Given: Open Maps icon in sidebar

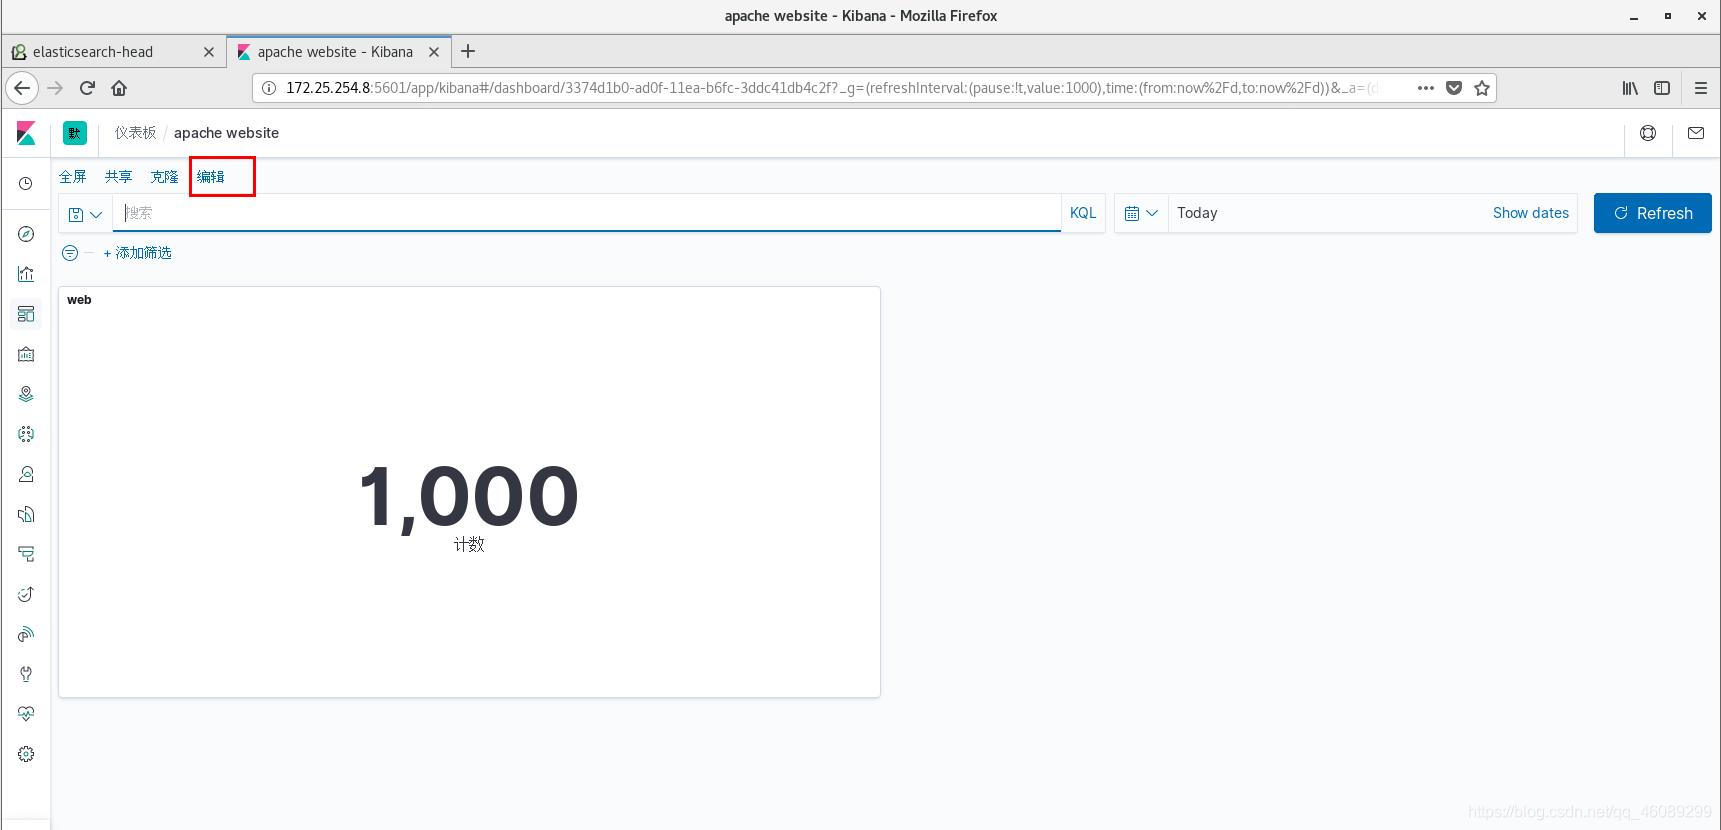Looking at the screenshot, I should (26, 394).
